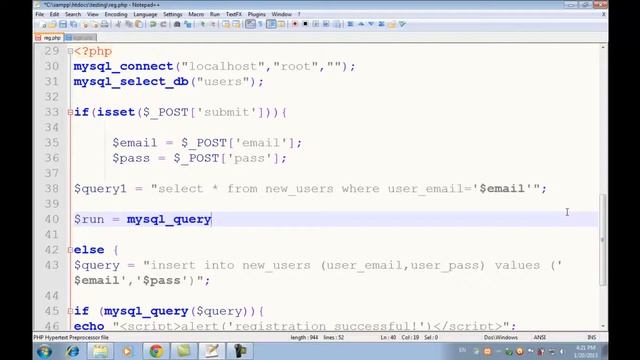
Task: Click 'length : 944' in status bar
Action: click(x=304, y=338)
